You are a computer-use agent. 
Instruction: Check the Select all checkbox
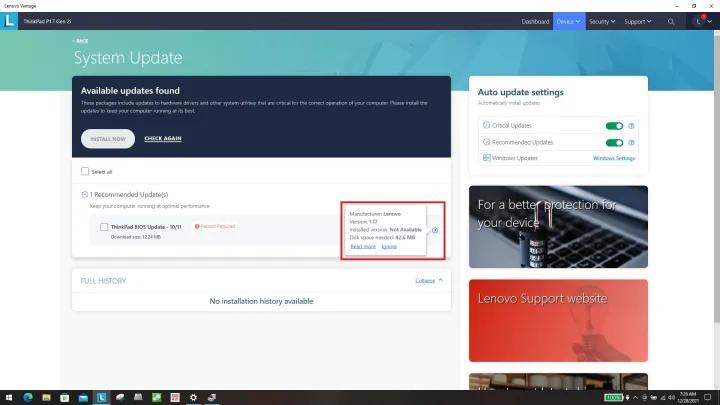click(85, 171)
